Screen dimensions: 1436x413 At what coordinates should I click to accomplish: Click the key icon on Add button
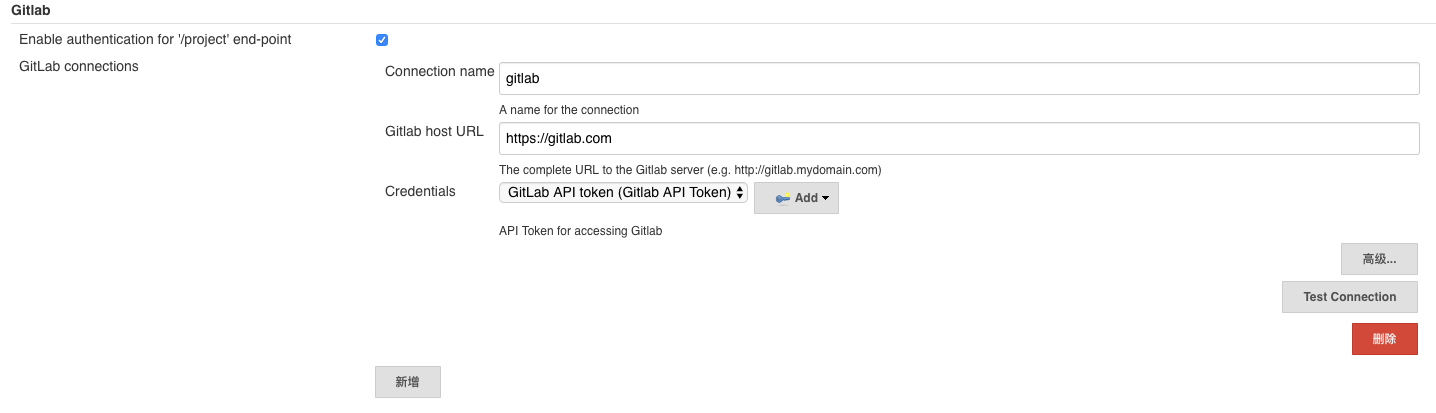[x=782, y=198]
